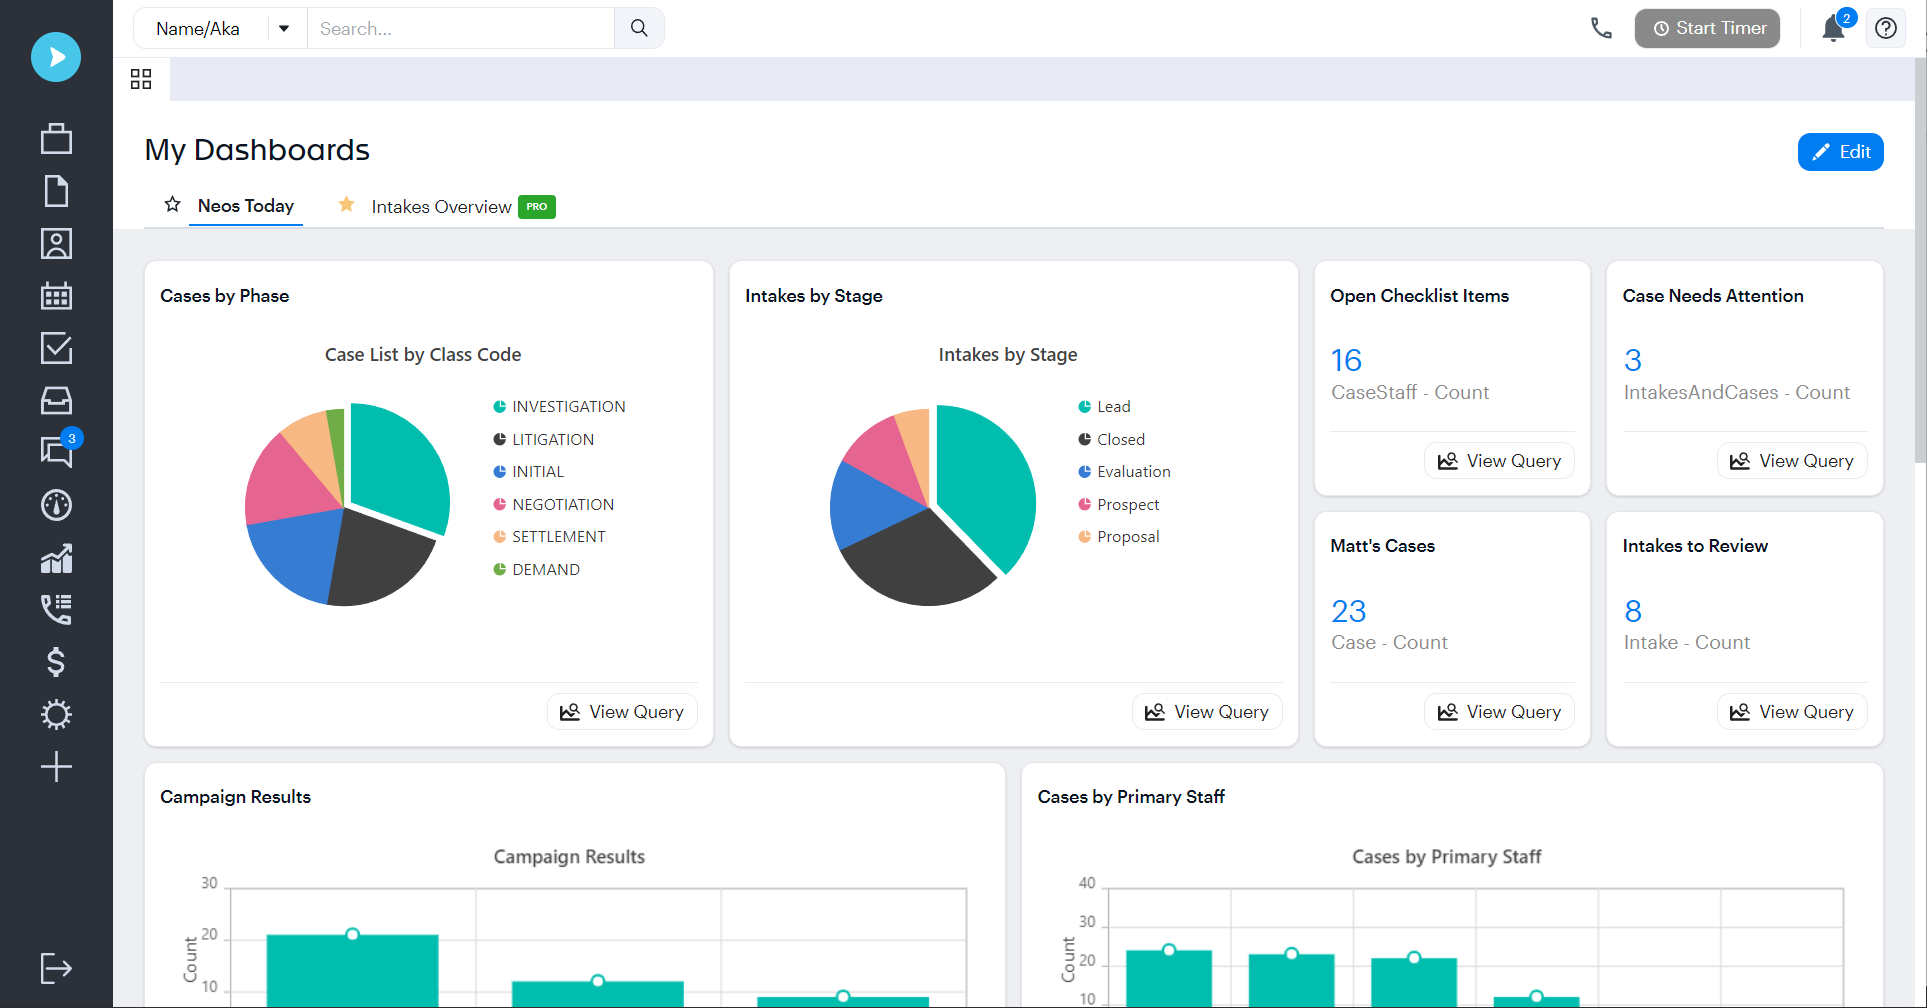The image size is (1927, 1008).
Task: Click the phone icon in the top bar
Action: [x=1601, y=28]
